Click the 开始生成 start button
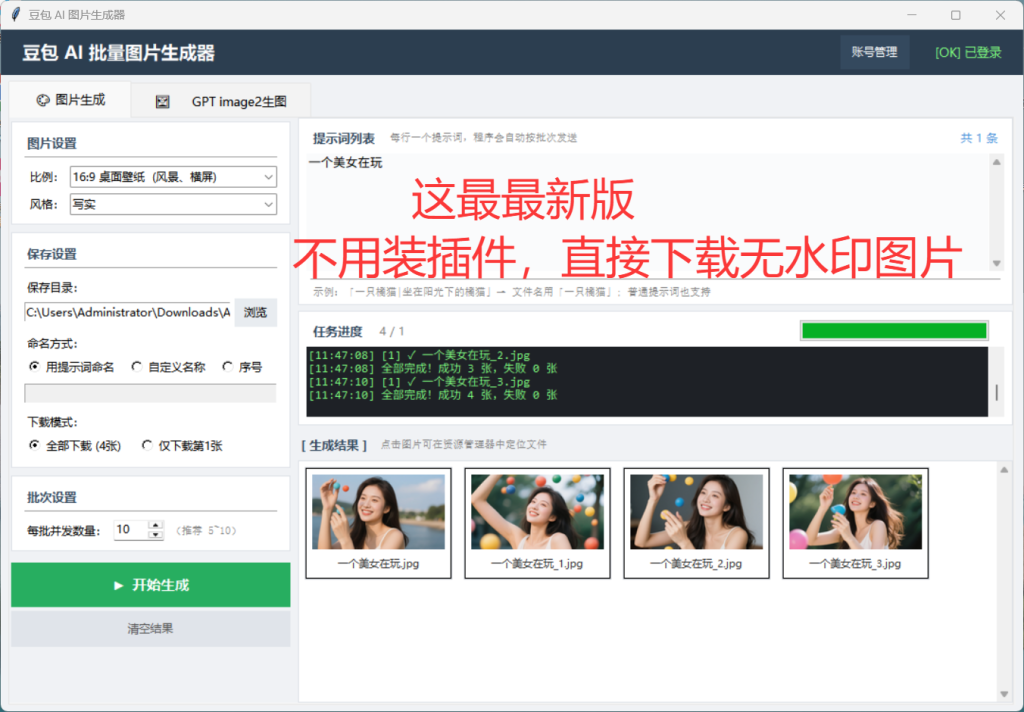1024x712 pixels. point(151,585)
